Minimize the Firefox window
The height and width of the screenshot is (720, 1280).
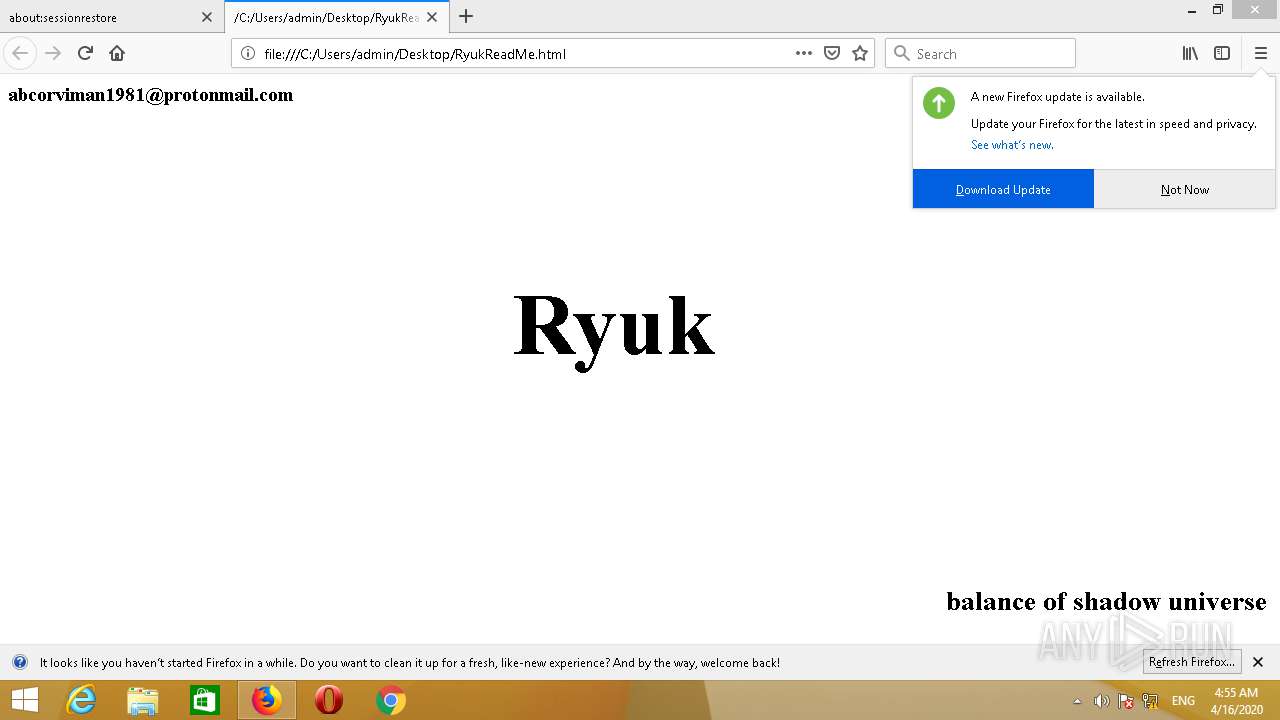tap(1192, 11)
